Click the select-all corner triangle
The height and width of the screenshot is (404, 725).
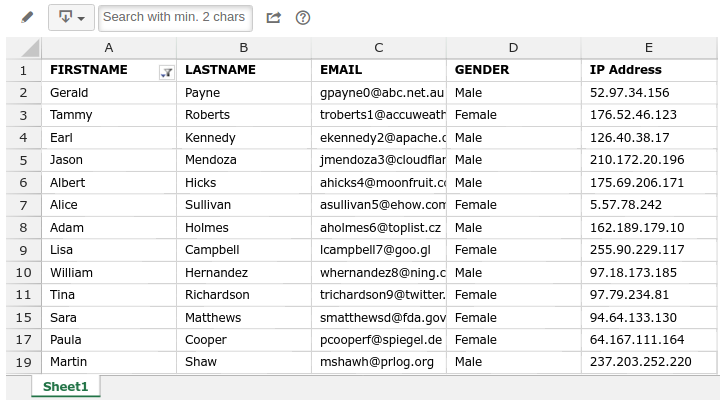tap(25, 48)
